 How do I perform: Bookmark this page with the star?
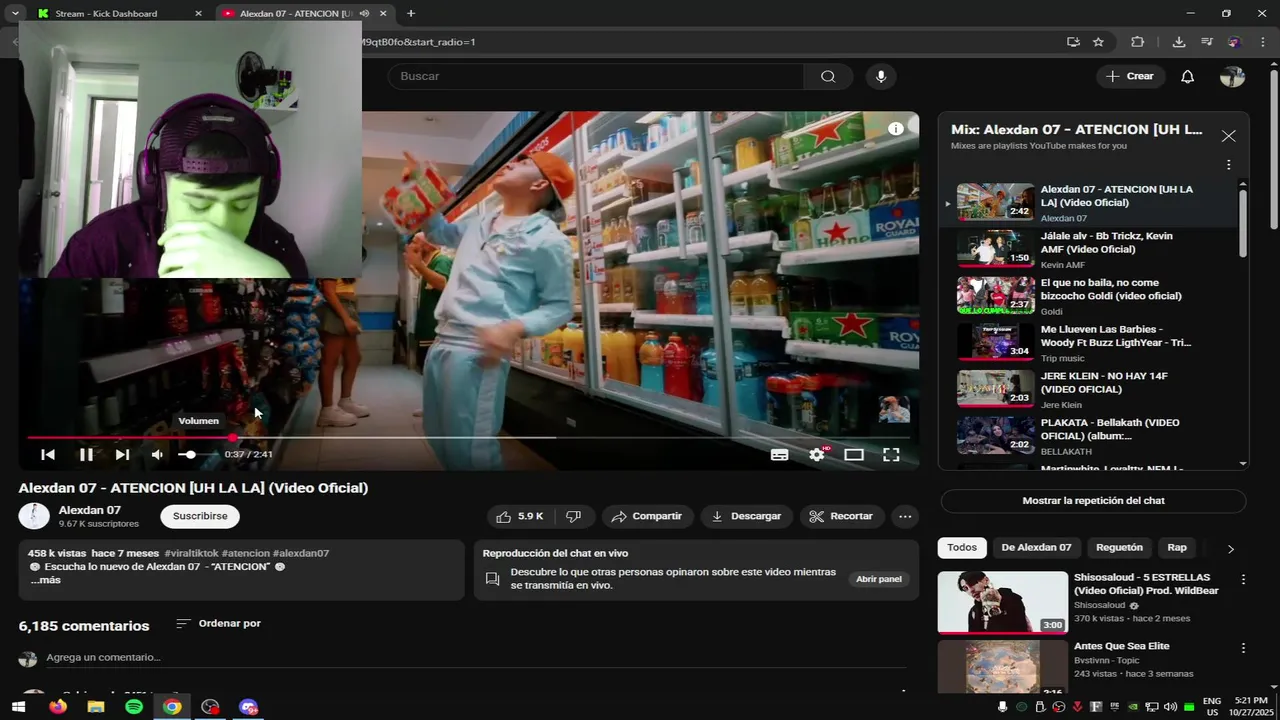click(1098, 42)
